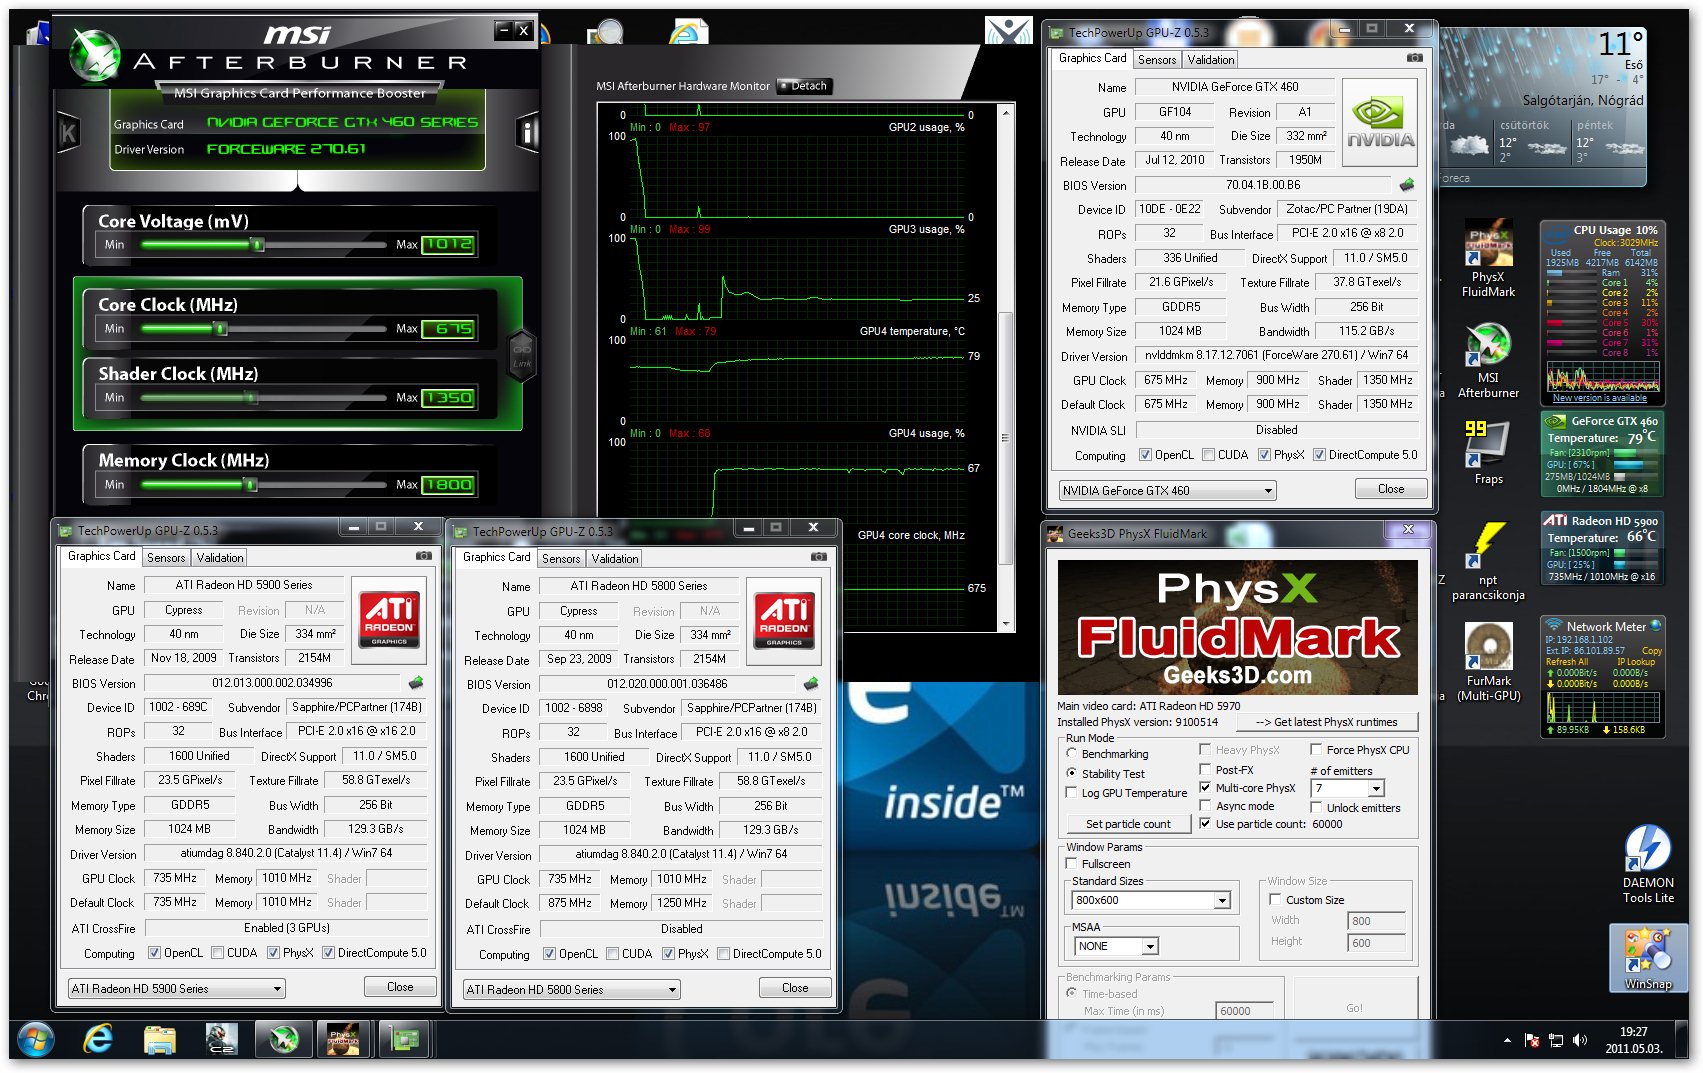Screen dimensions: 1703x1073
Task: Open MSAA NONE dropdown
Action: (1116, 946)
